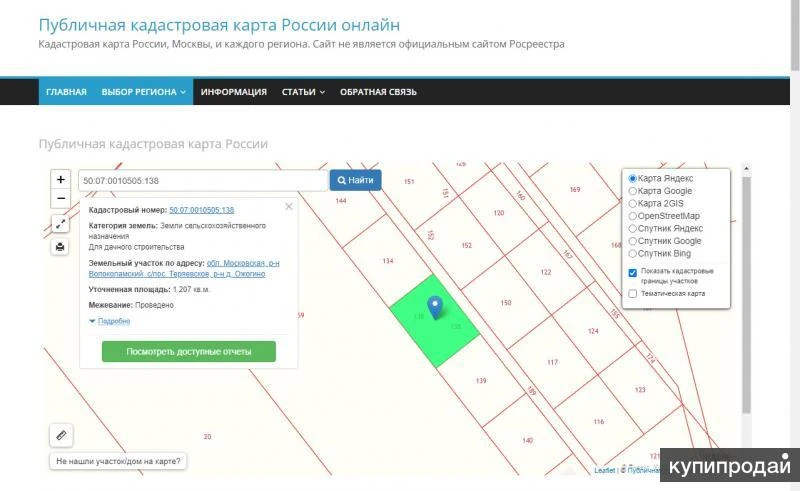Open the Статьи dropdown menu
Image resolution: width=800 pixels, height=491 pixels.
(x=303, y=92)
